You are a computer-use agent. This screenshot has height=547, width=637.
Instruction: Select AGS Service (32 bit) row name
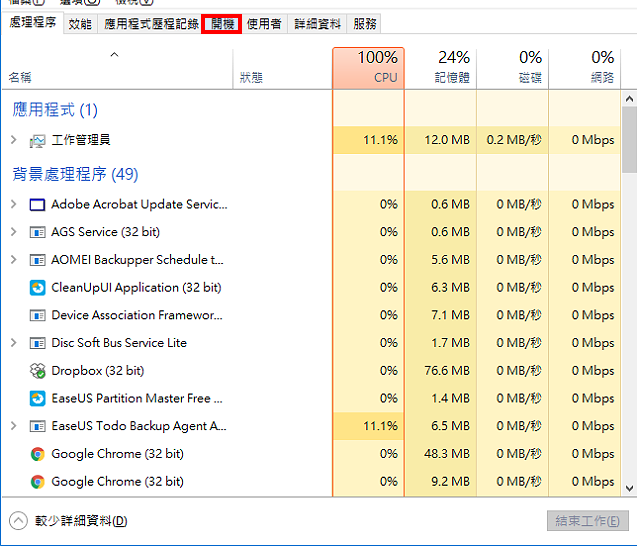point(105,232)
